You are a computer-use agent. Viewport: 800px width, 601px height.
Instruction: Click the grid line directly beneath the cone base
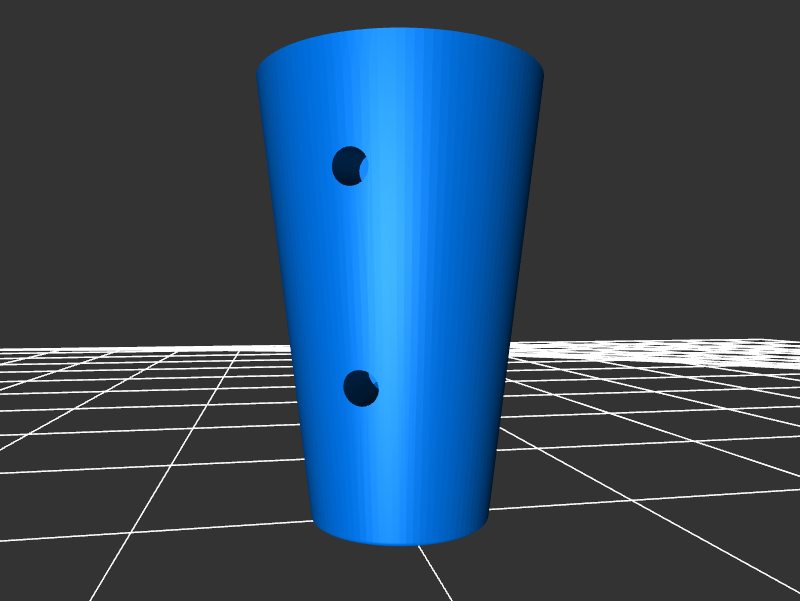(430, 570)
